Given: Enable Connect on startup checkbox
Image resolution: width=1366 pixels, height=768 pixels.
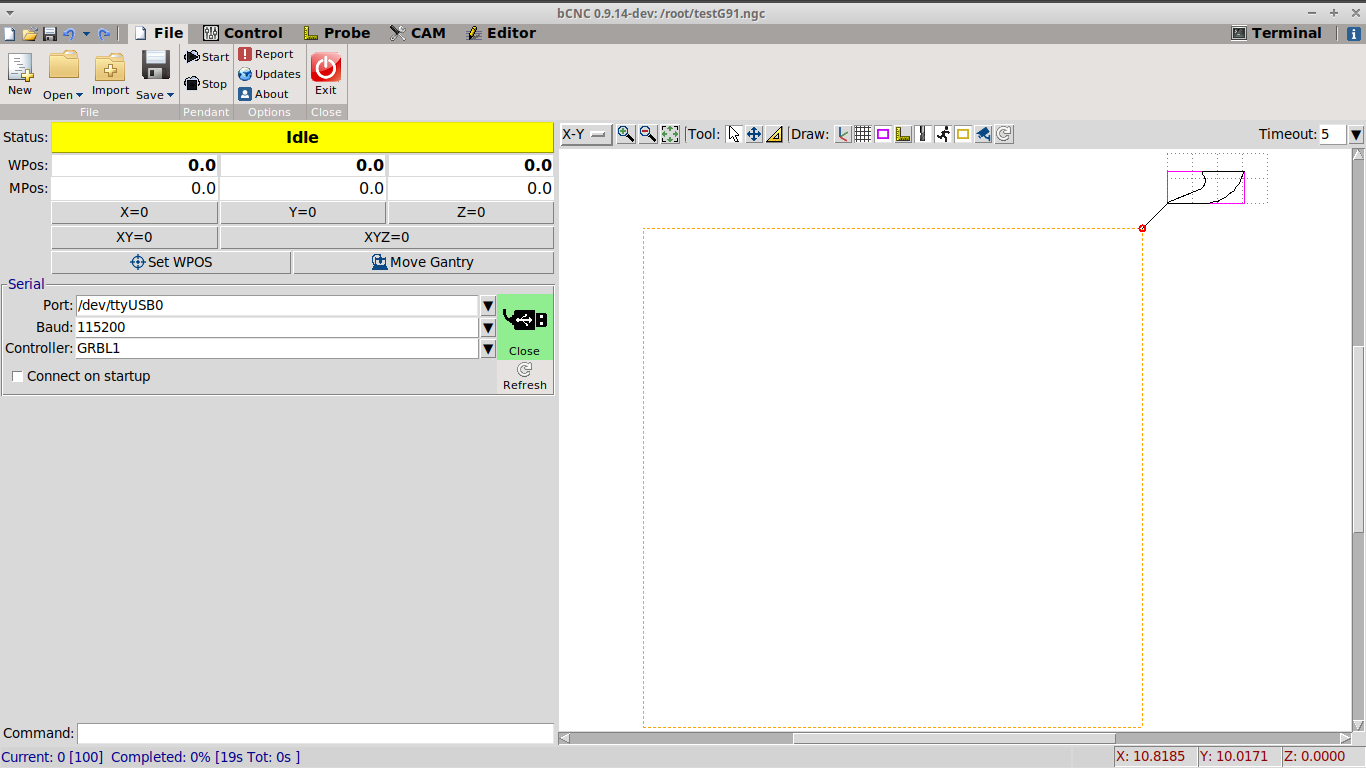Looking at the screenshot, I should (17, 377).
